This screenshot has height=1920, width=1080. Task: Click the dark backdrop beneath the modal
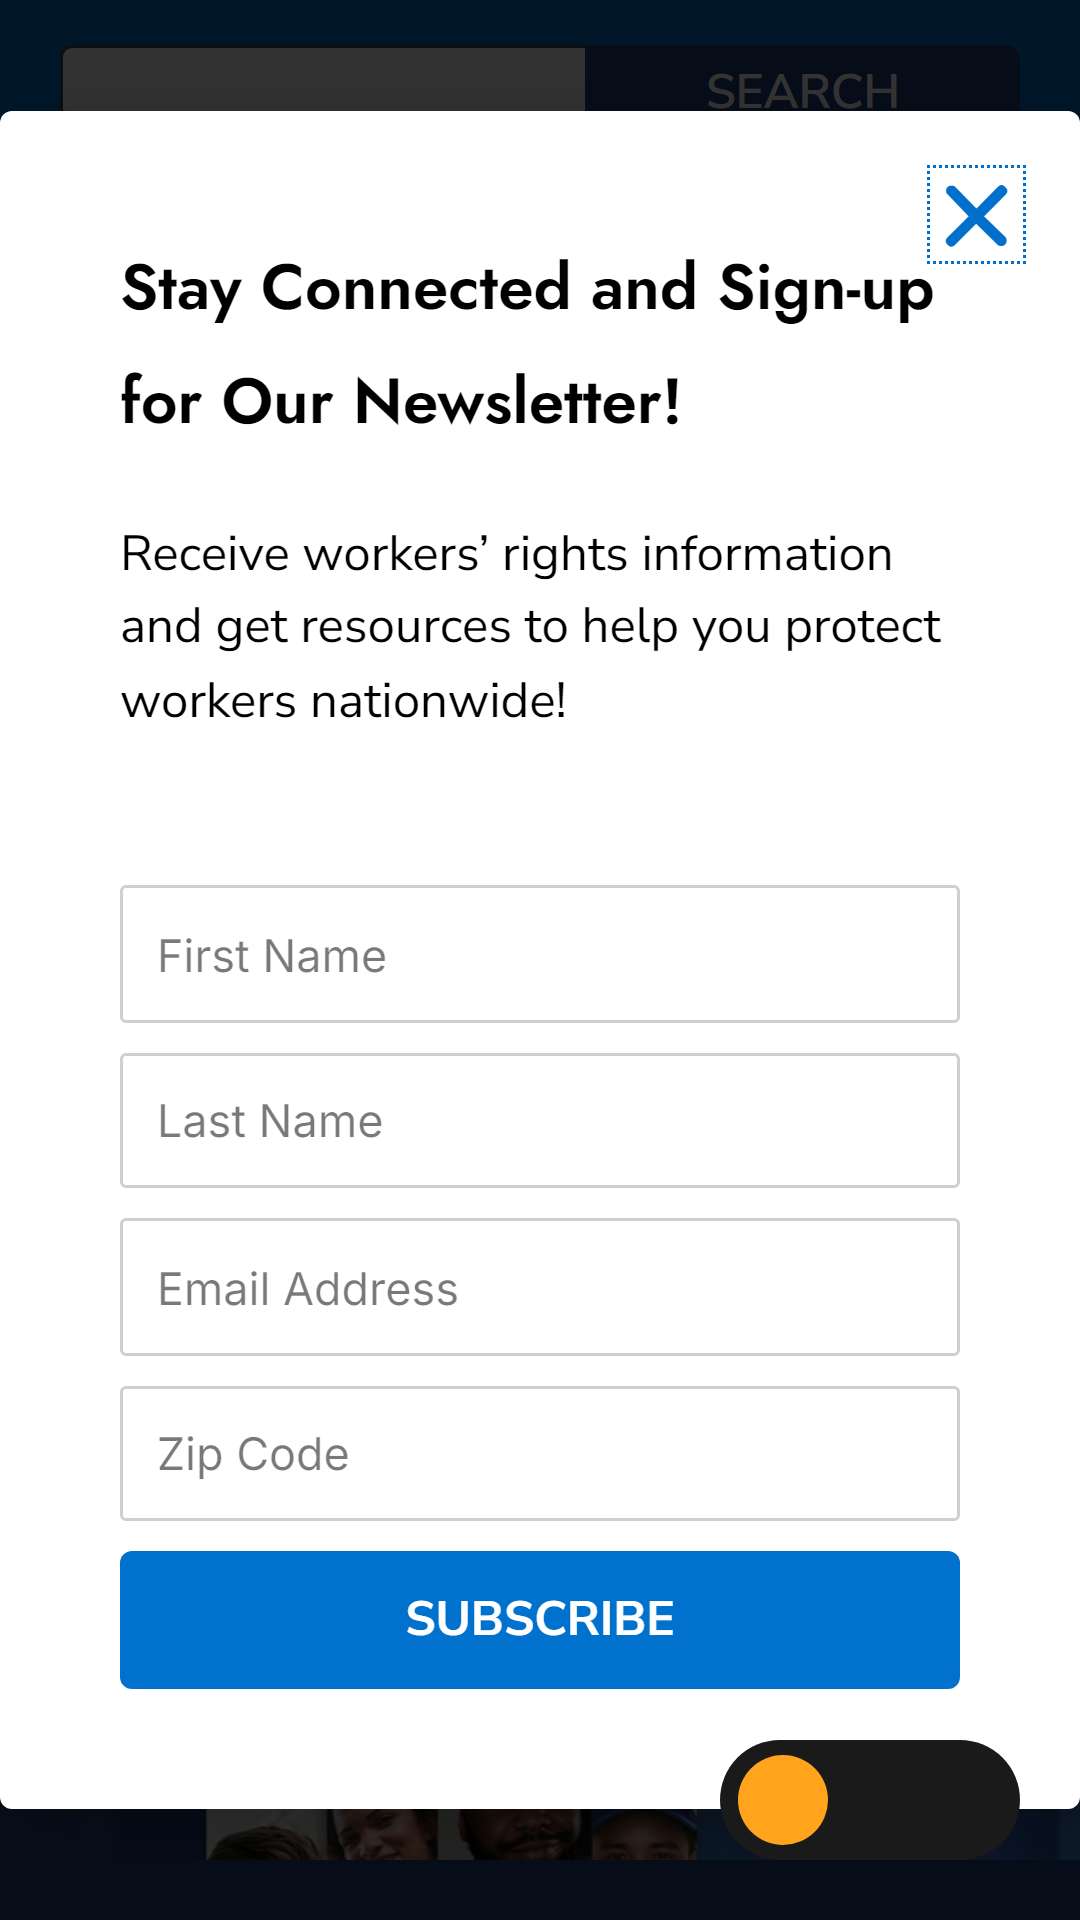tap(540, 1890)
